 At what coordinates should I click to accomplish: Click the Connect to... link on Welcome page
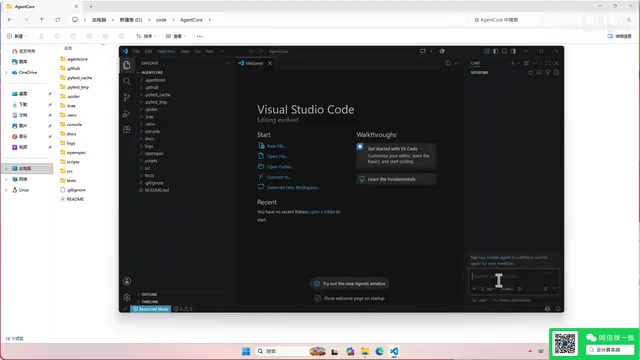pyautogui.click(x=279, y=177)
